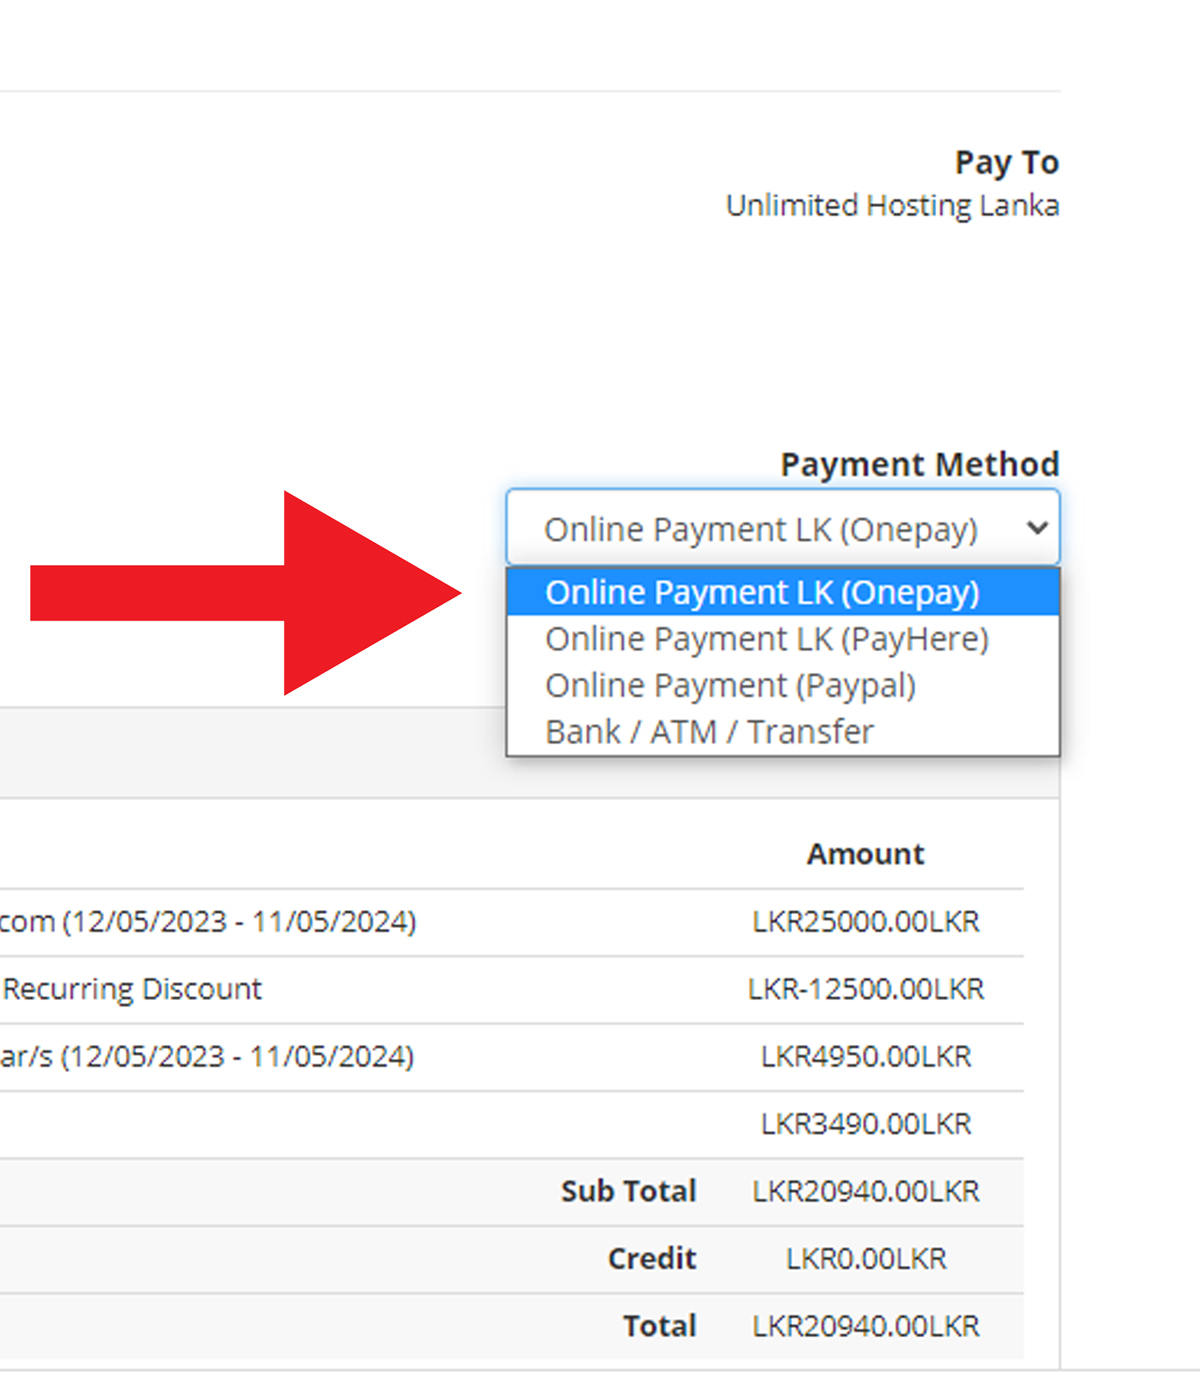Click the Pay To heading
Screen dimensions: 1200x1387
pyautogui.click(x=1007, y=161)
